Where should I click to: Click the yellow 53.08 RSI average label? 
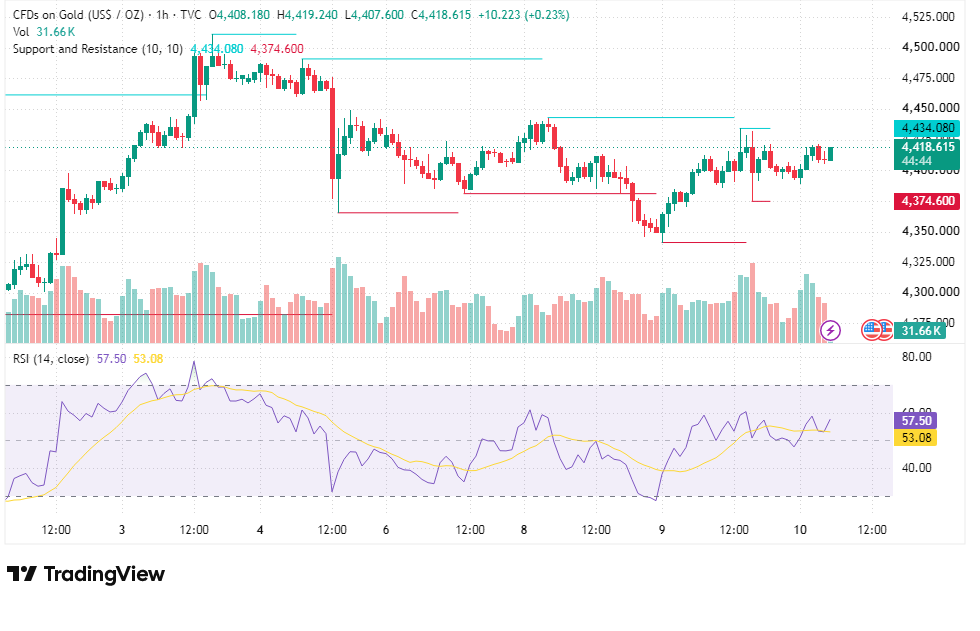click(916, 437)
